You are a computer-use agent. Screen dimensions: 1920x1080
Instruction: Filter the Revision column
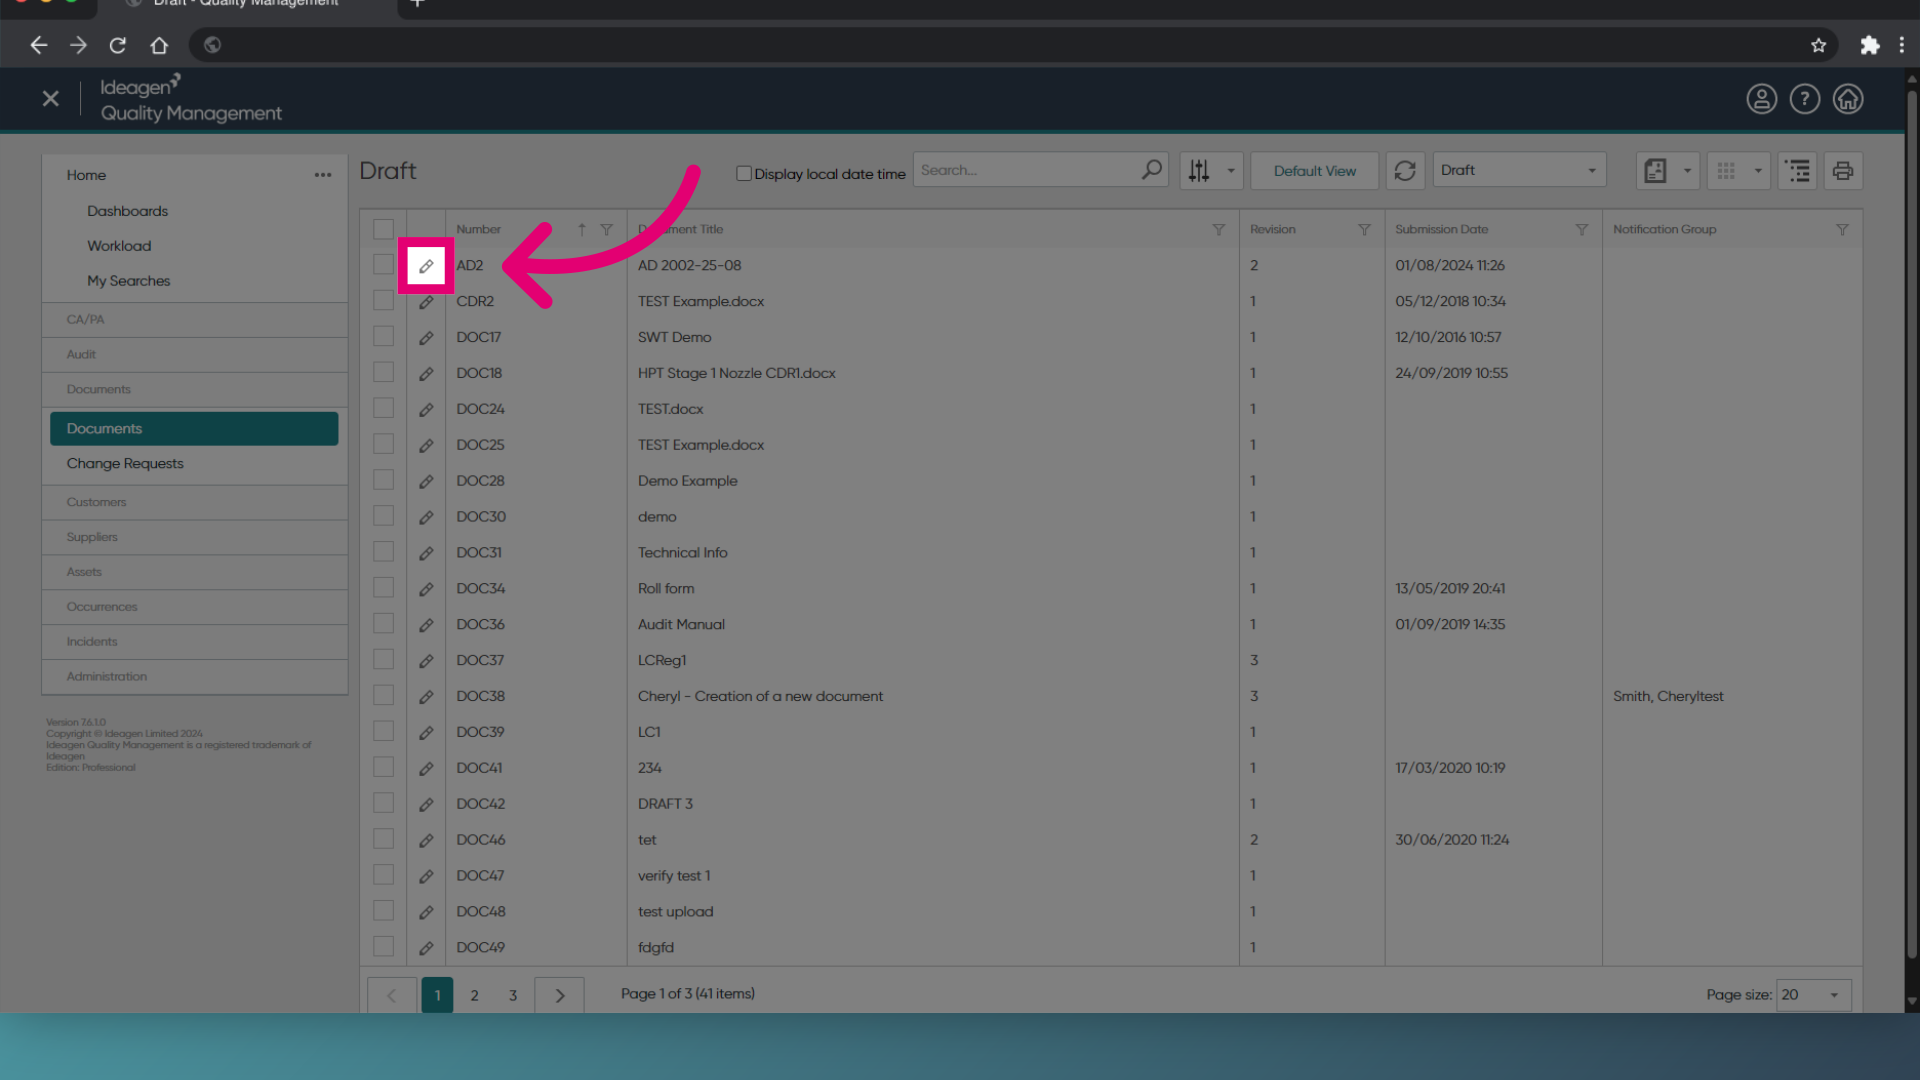click(1364, 230)
